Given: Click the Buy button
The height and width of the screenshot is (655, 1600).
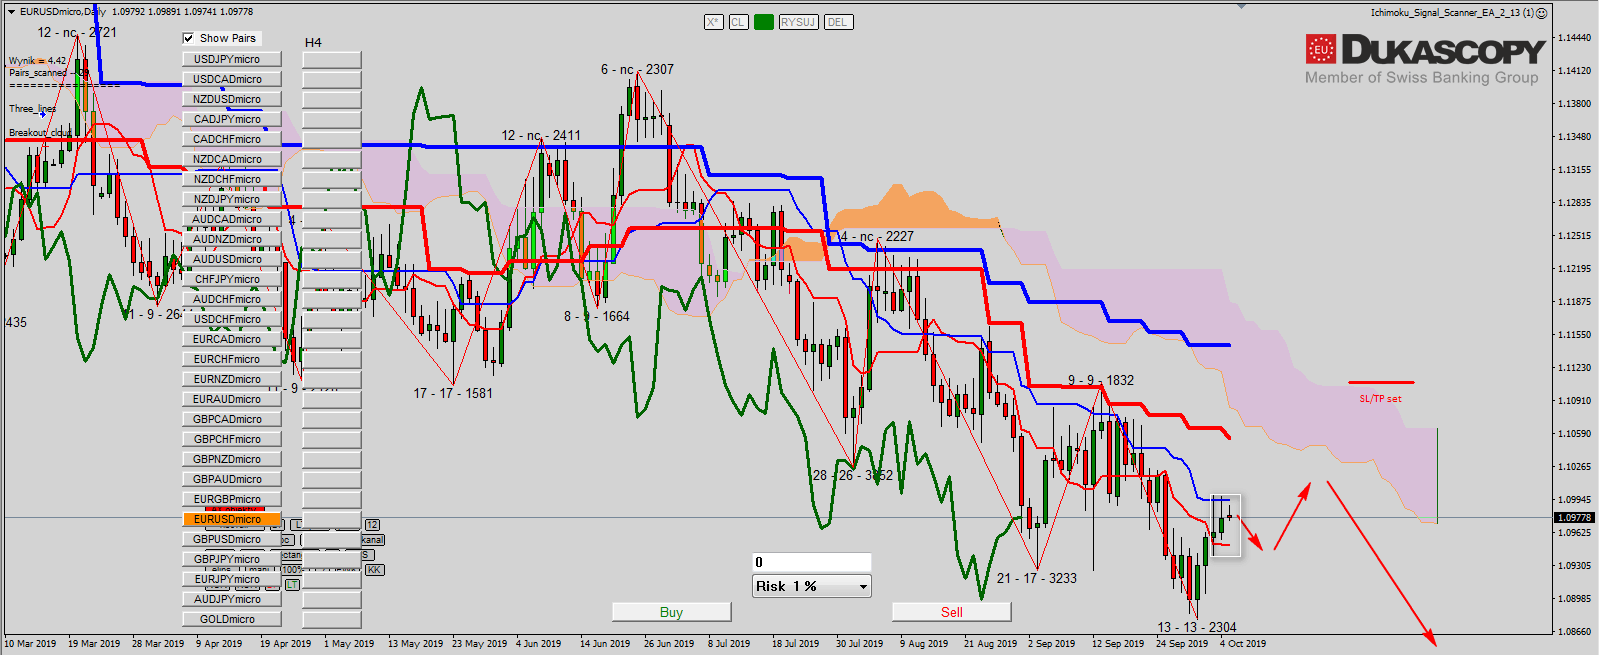Looking at the screenshot, I should (x=671, y=612).
